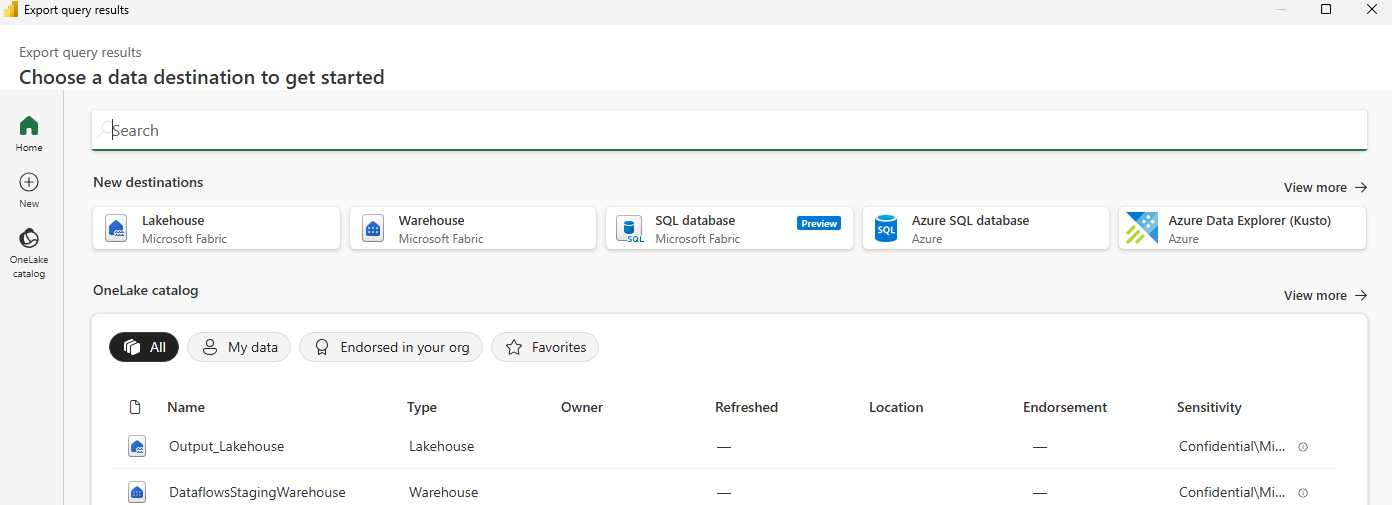Click the star icon on the Favorites filter
The height and width of the screenshot is (505, 1392).
(x=514, y=347)
